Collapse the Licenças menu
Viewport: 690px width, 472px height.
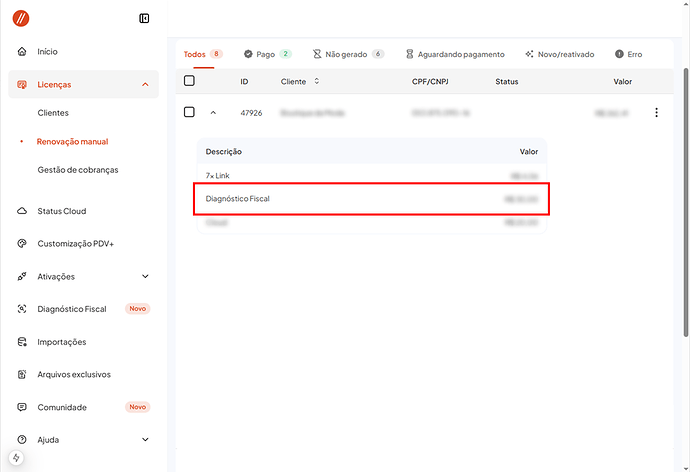coord(145,85)
